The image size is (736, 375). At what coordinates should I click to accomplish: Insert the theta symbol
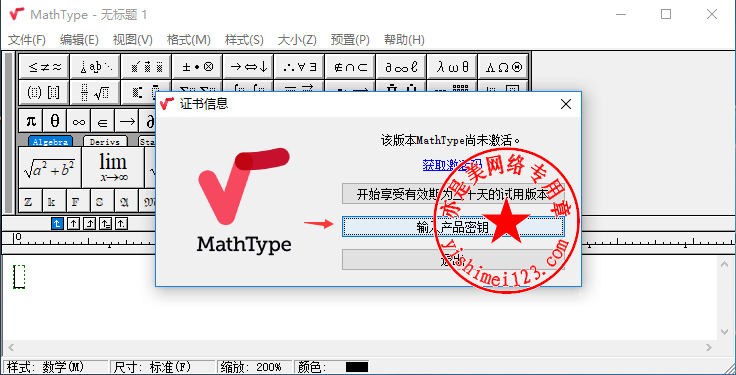(x=55, y=122)
